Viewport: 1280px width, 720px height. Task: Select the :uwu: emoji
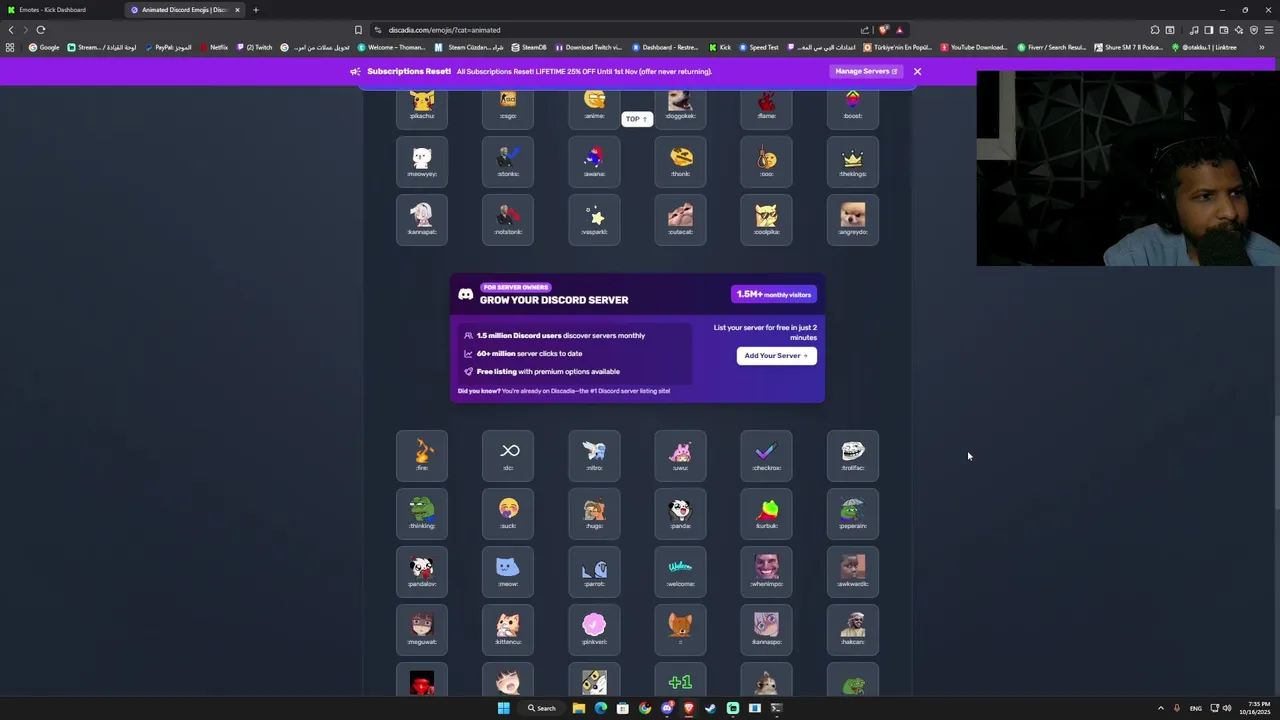pyautogui.click(x=680, y=456)
